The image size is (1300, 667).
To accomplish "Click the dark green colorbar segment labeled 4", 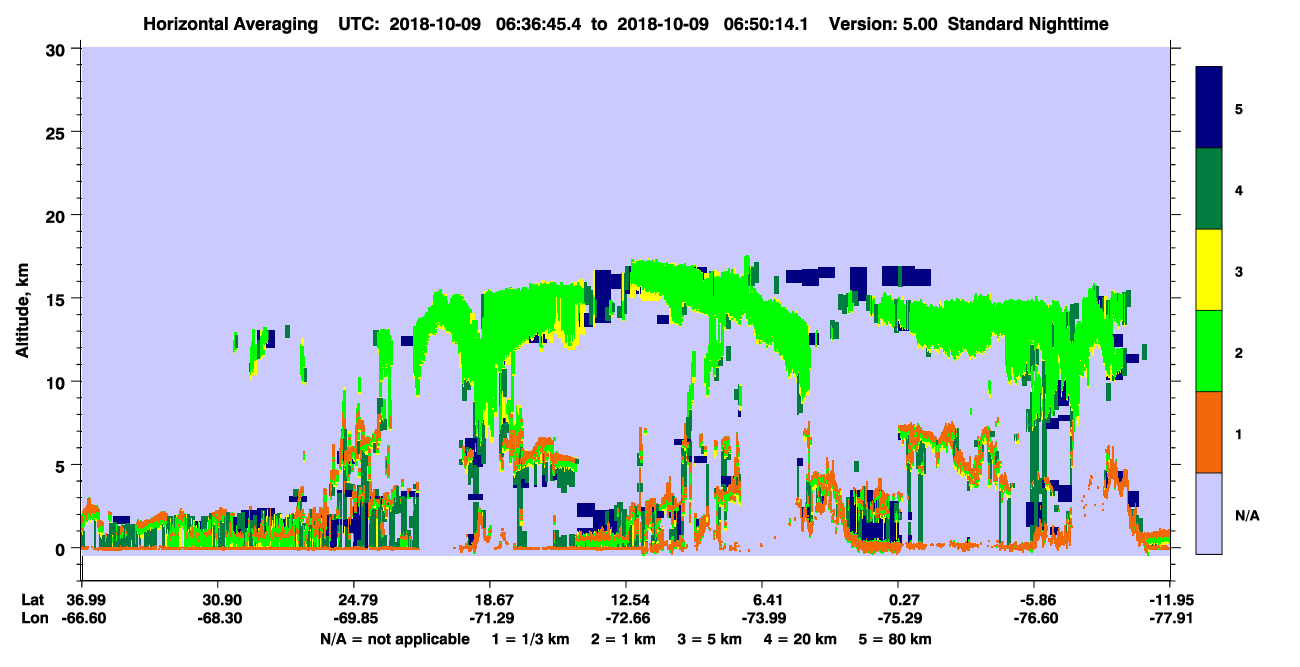I will (1210, 189).
